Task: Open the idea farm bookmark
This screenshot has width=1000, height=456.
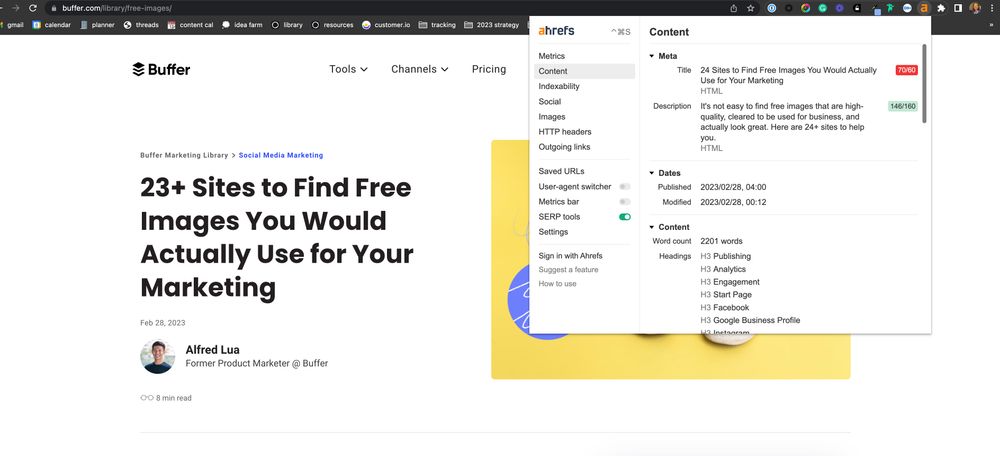Action: pyautogui.click(x=242, y=25)
